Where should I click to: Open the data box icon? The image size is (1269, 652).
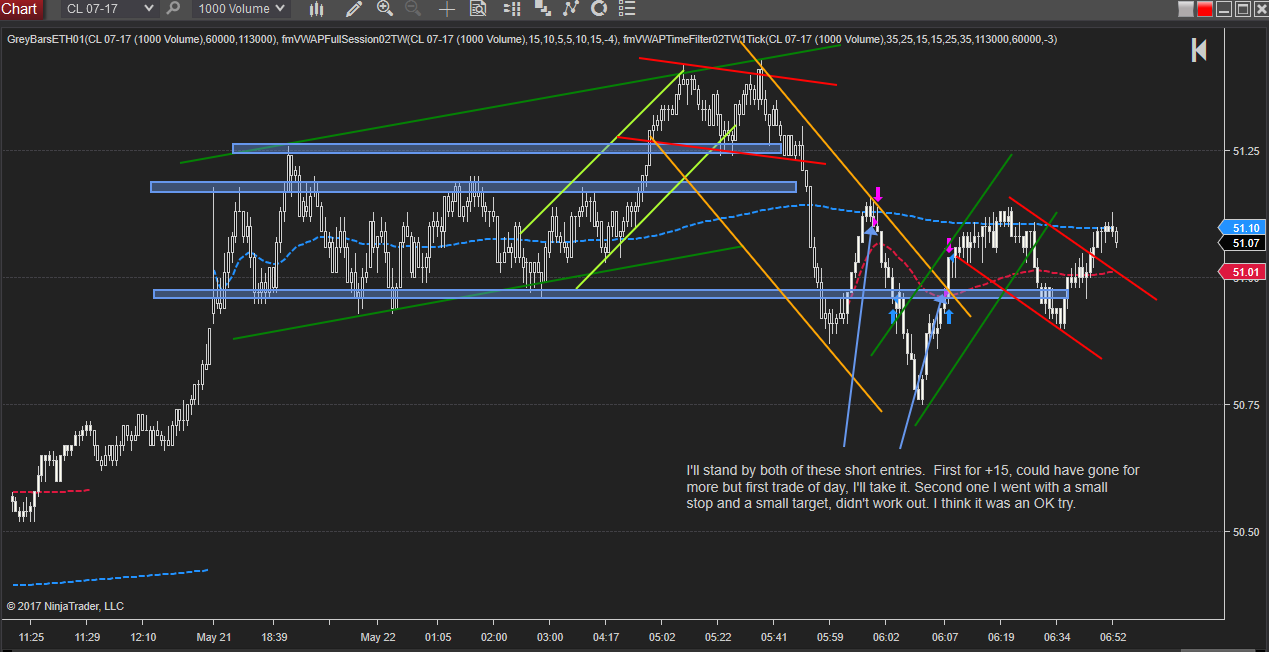pos(477,9)
